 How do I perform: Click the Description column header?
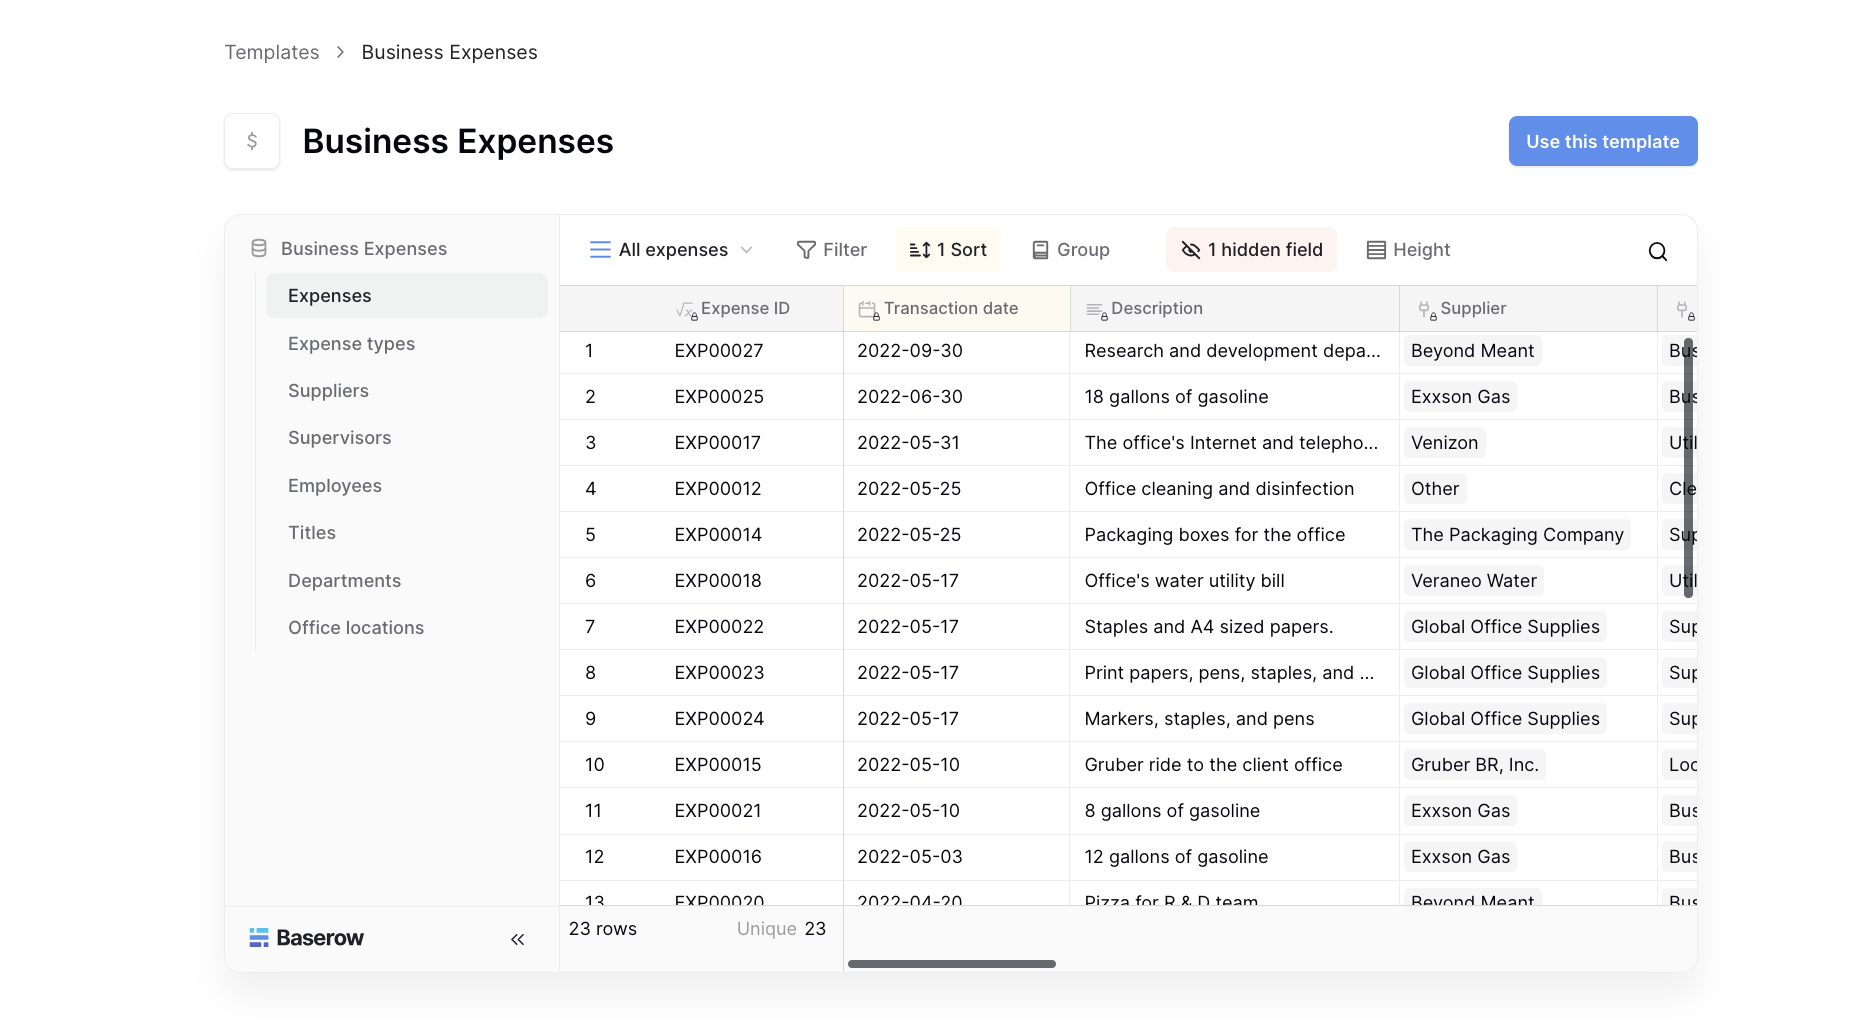(1235, 309)
